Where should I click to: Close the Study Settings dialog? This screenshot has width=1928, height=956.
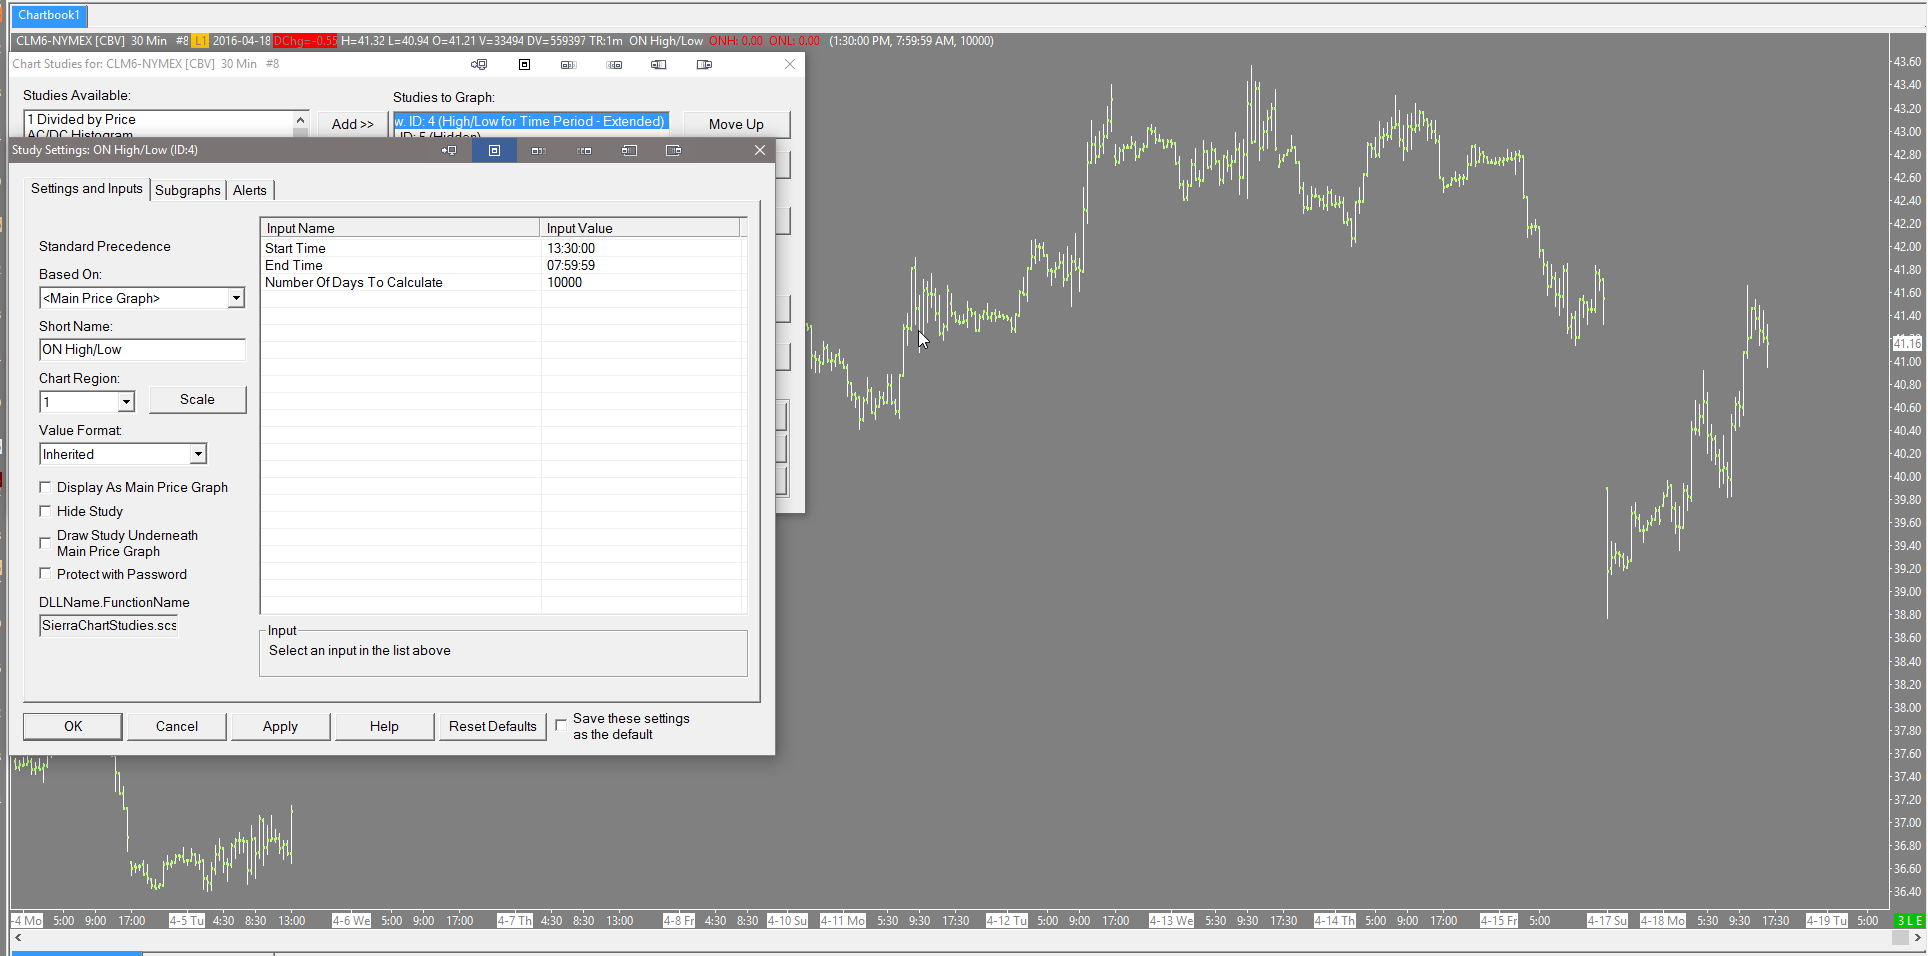[x=760, y=150]
